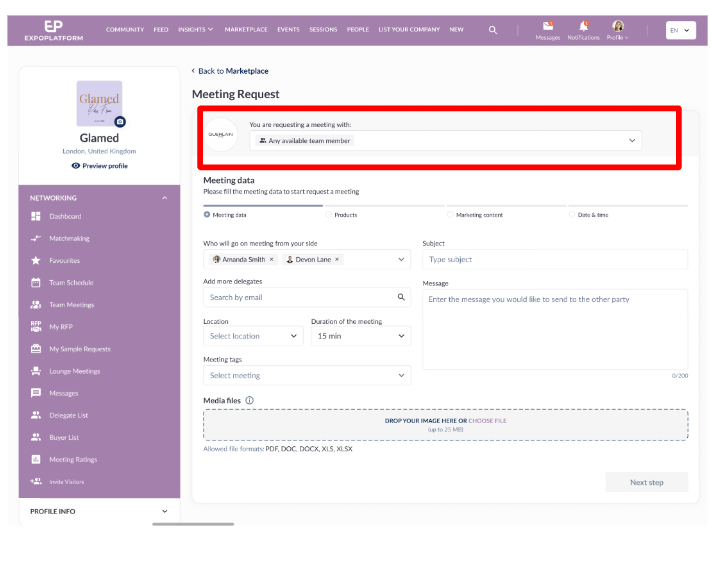Go back to Marketplace
The image size is (711, 573).
click(230, 71)
